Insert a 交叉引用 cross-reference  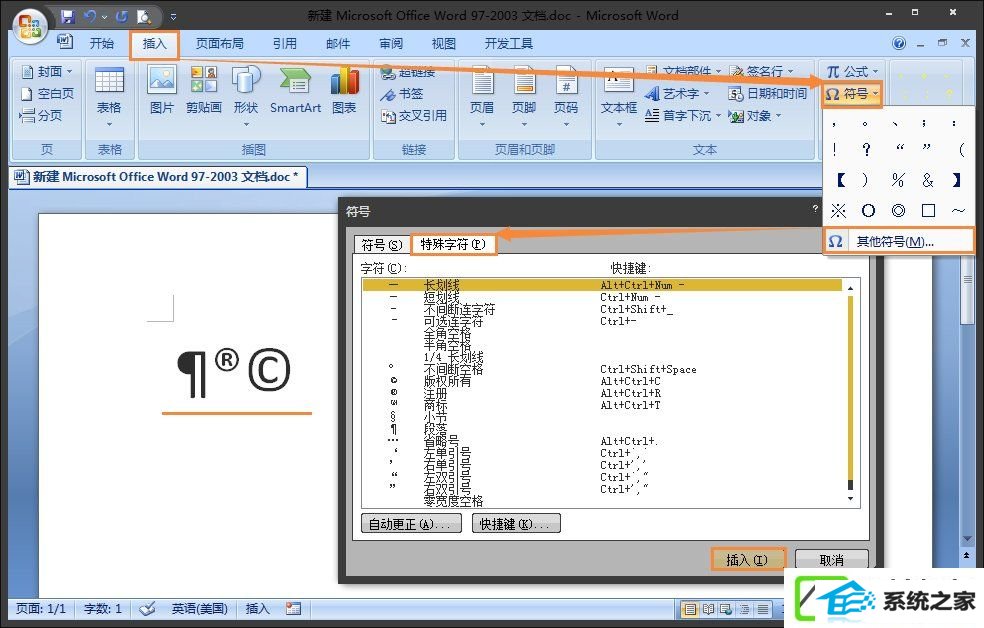coord(414,116)
